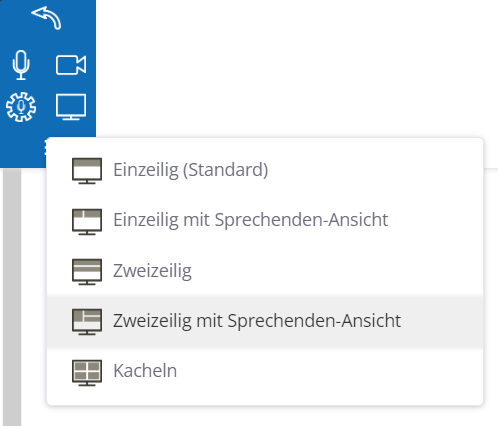Pick the Zweizeilig text label
Image resolution: width=498 pixels, height=426 pixels.
click(x=152, y=271)
